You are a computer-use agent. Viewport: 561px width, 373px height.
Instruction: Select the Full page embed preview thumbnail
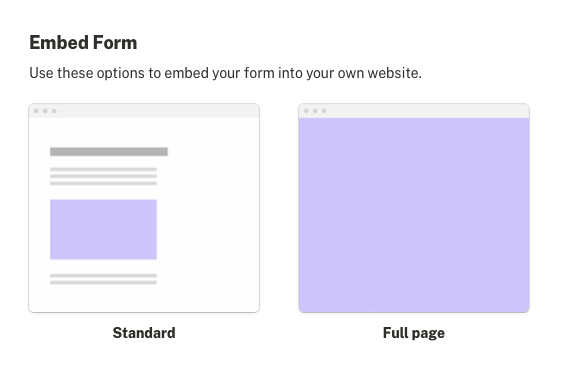click(414, 208)
